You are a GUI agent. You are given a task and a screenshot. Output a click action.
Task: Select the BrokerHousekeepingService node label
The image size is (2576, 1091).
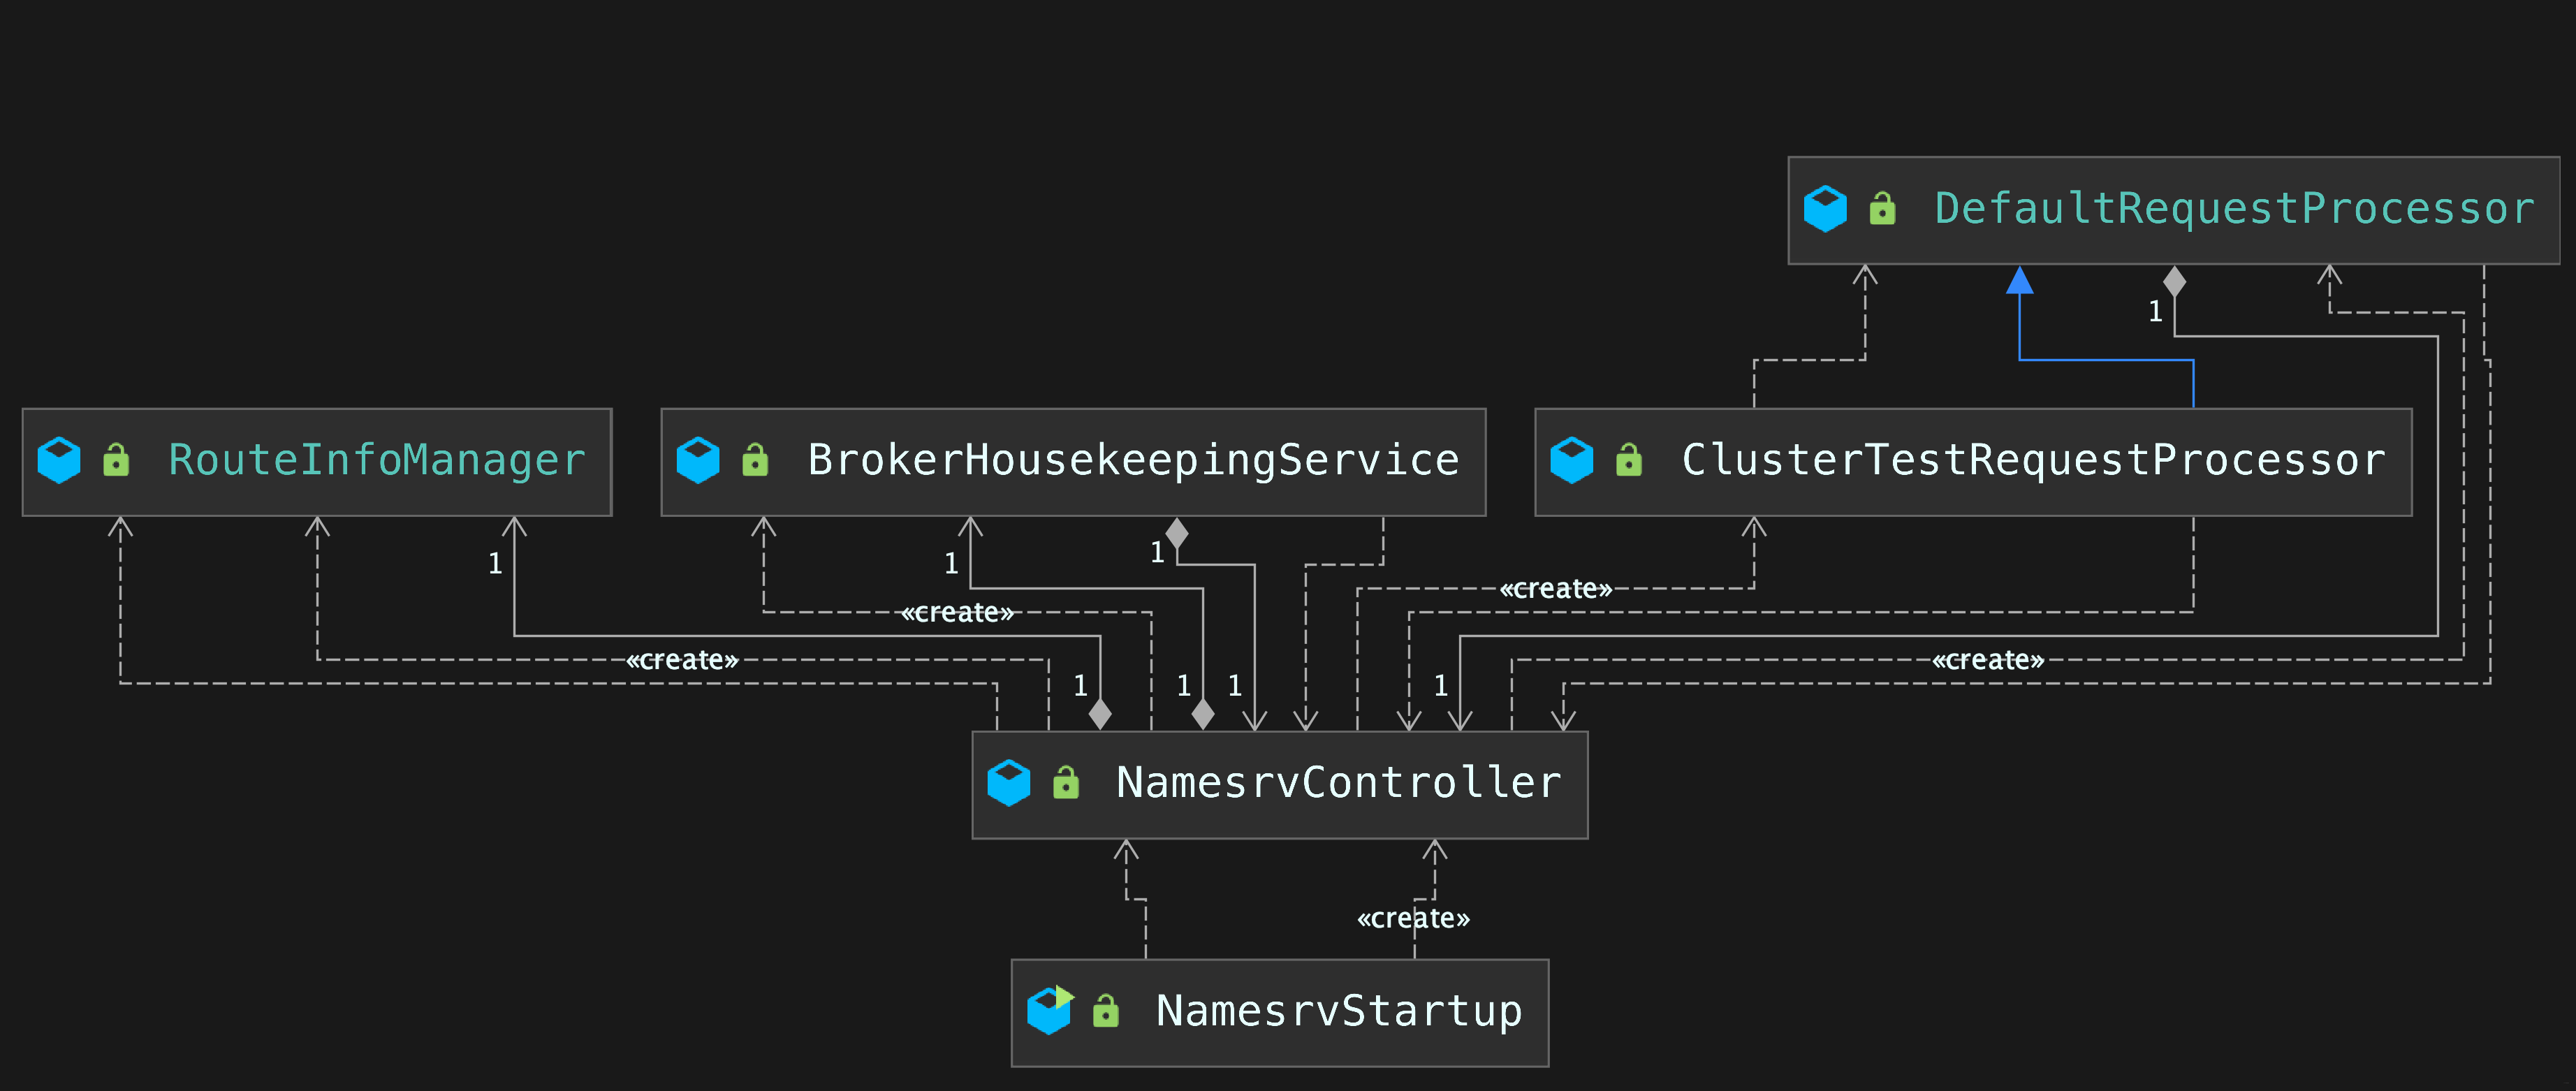click(x=1133, y=460)
